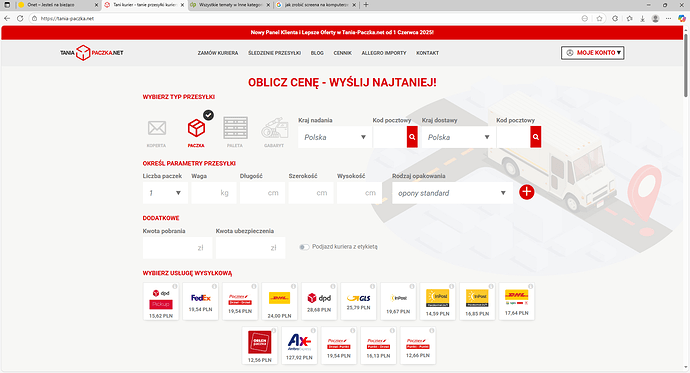690x373 pixels.
Task: Open the Moje Konto menu
Action: click(593, 53)
